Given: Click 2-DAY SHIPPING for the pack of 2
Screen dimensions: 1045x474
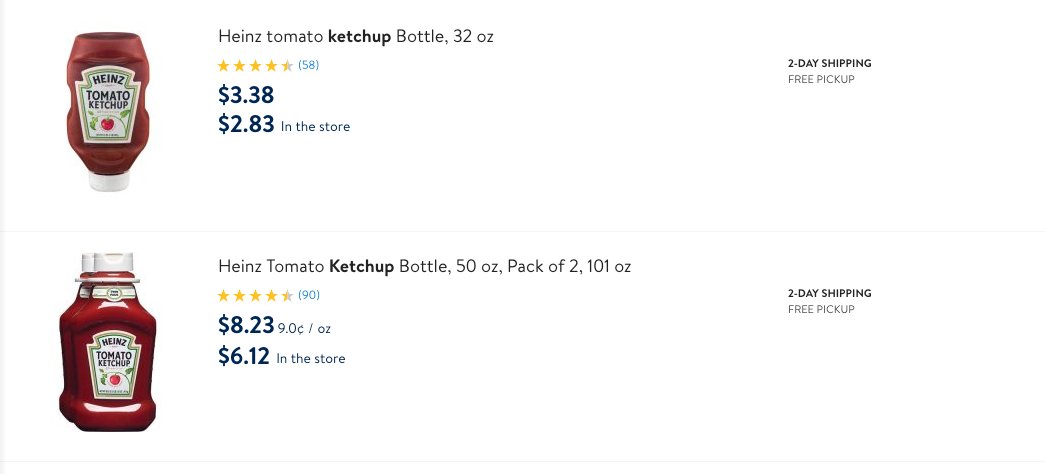Looking at the screenshot, I should tap(829, 293).
